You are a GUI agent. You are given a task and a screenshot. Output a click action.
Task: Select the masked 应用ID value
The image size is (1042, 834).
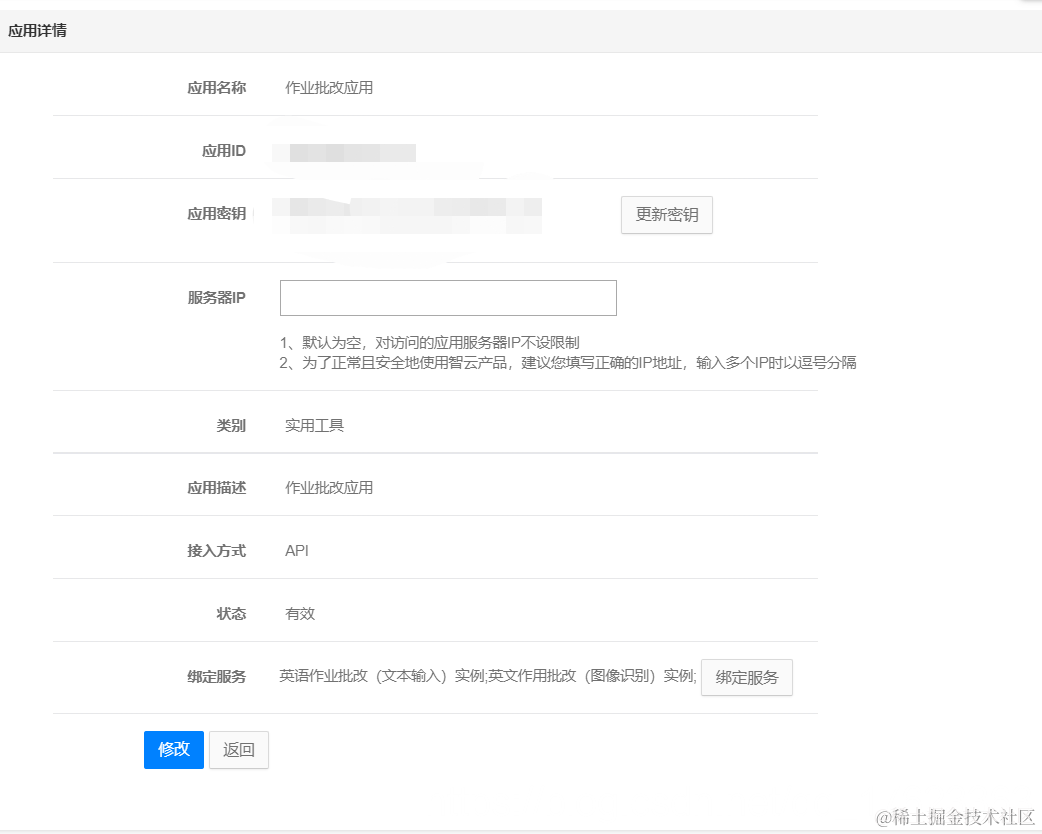[346, 152]
